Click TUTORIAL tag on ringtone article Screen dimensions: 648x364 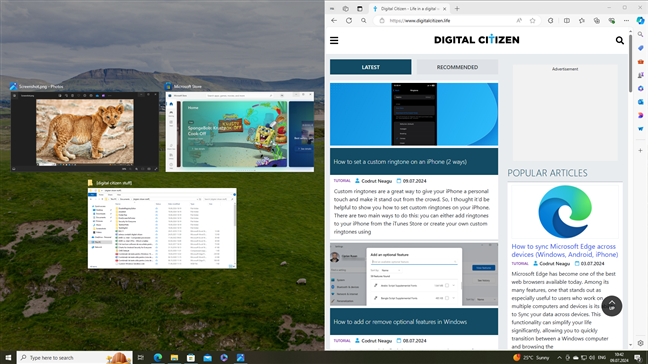342,181
